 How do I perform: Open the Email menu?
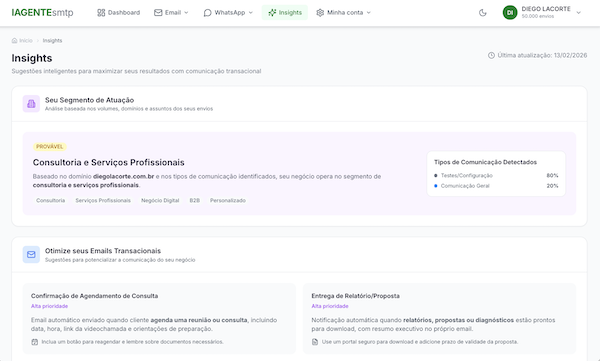(171, 13)
